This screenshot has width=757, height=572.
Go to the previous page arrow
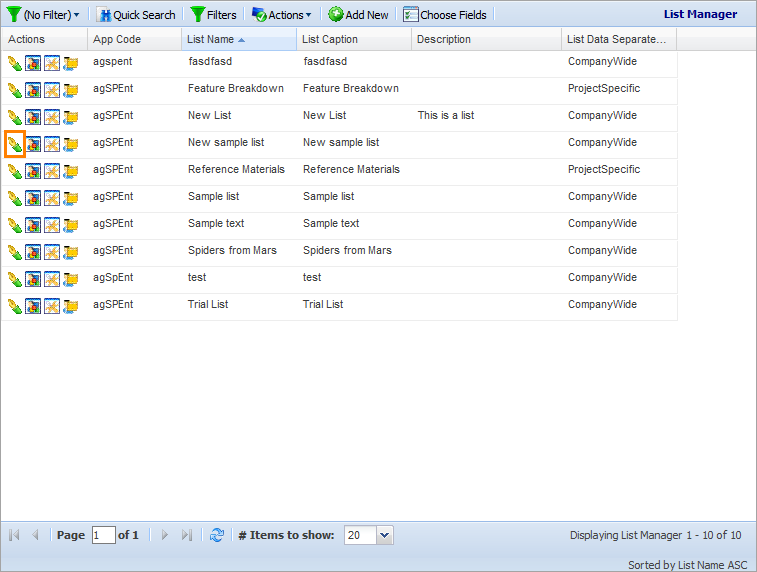(x=35, y=535)
